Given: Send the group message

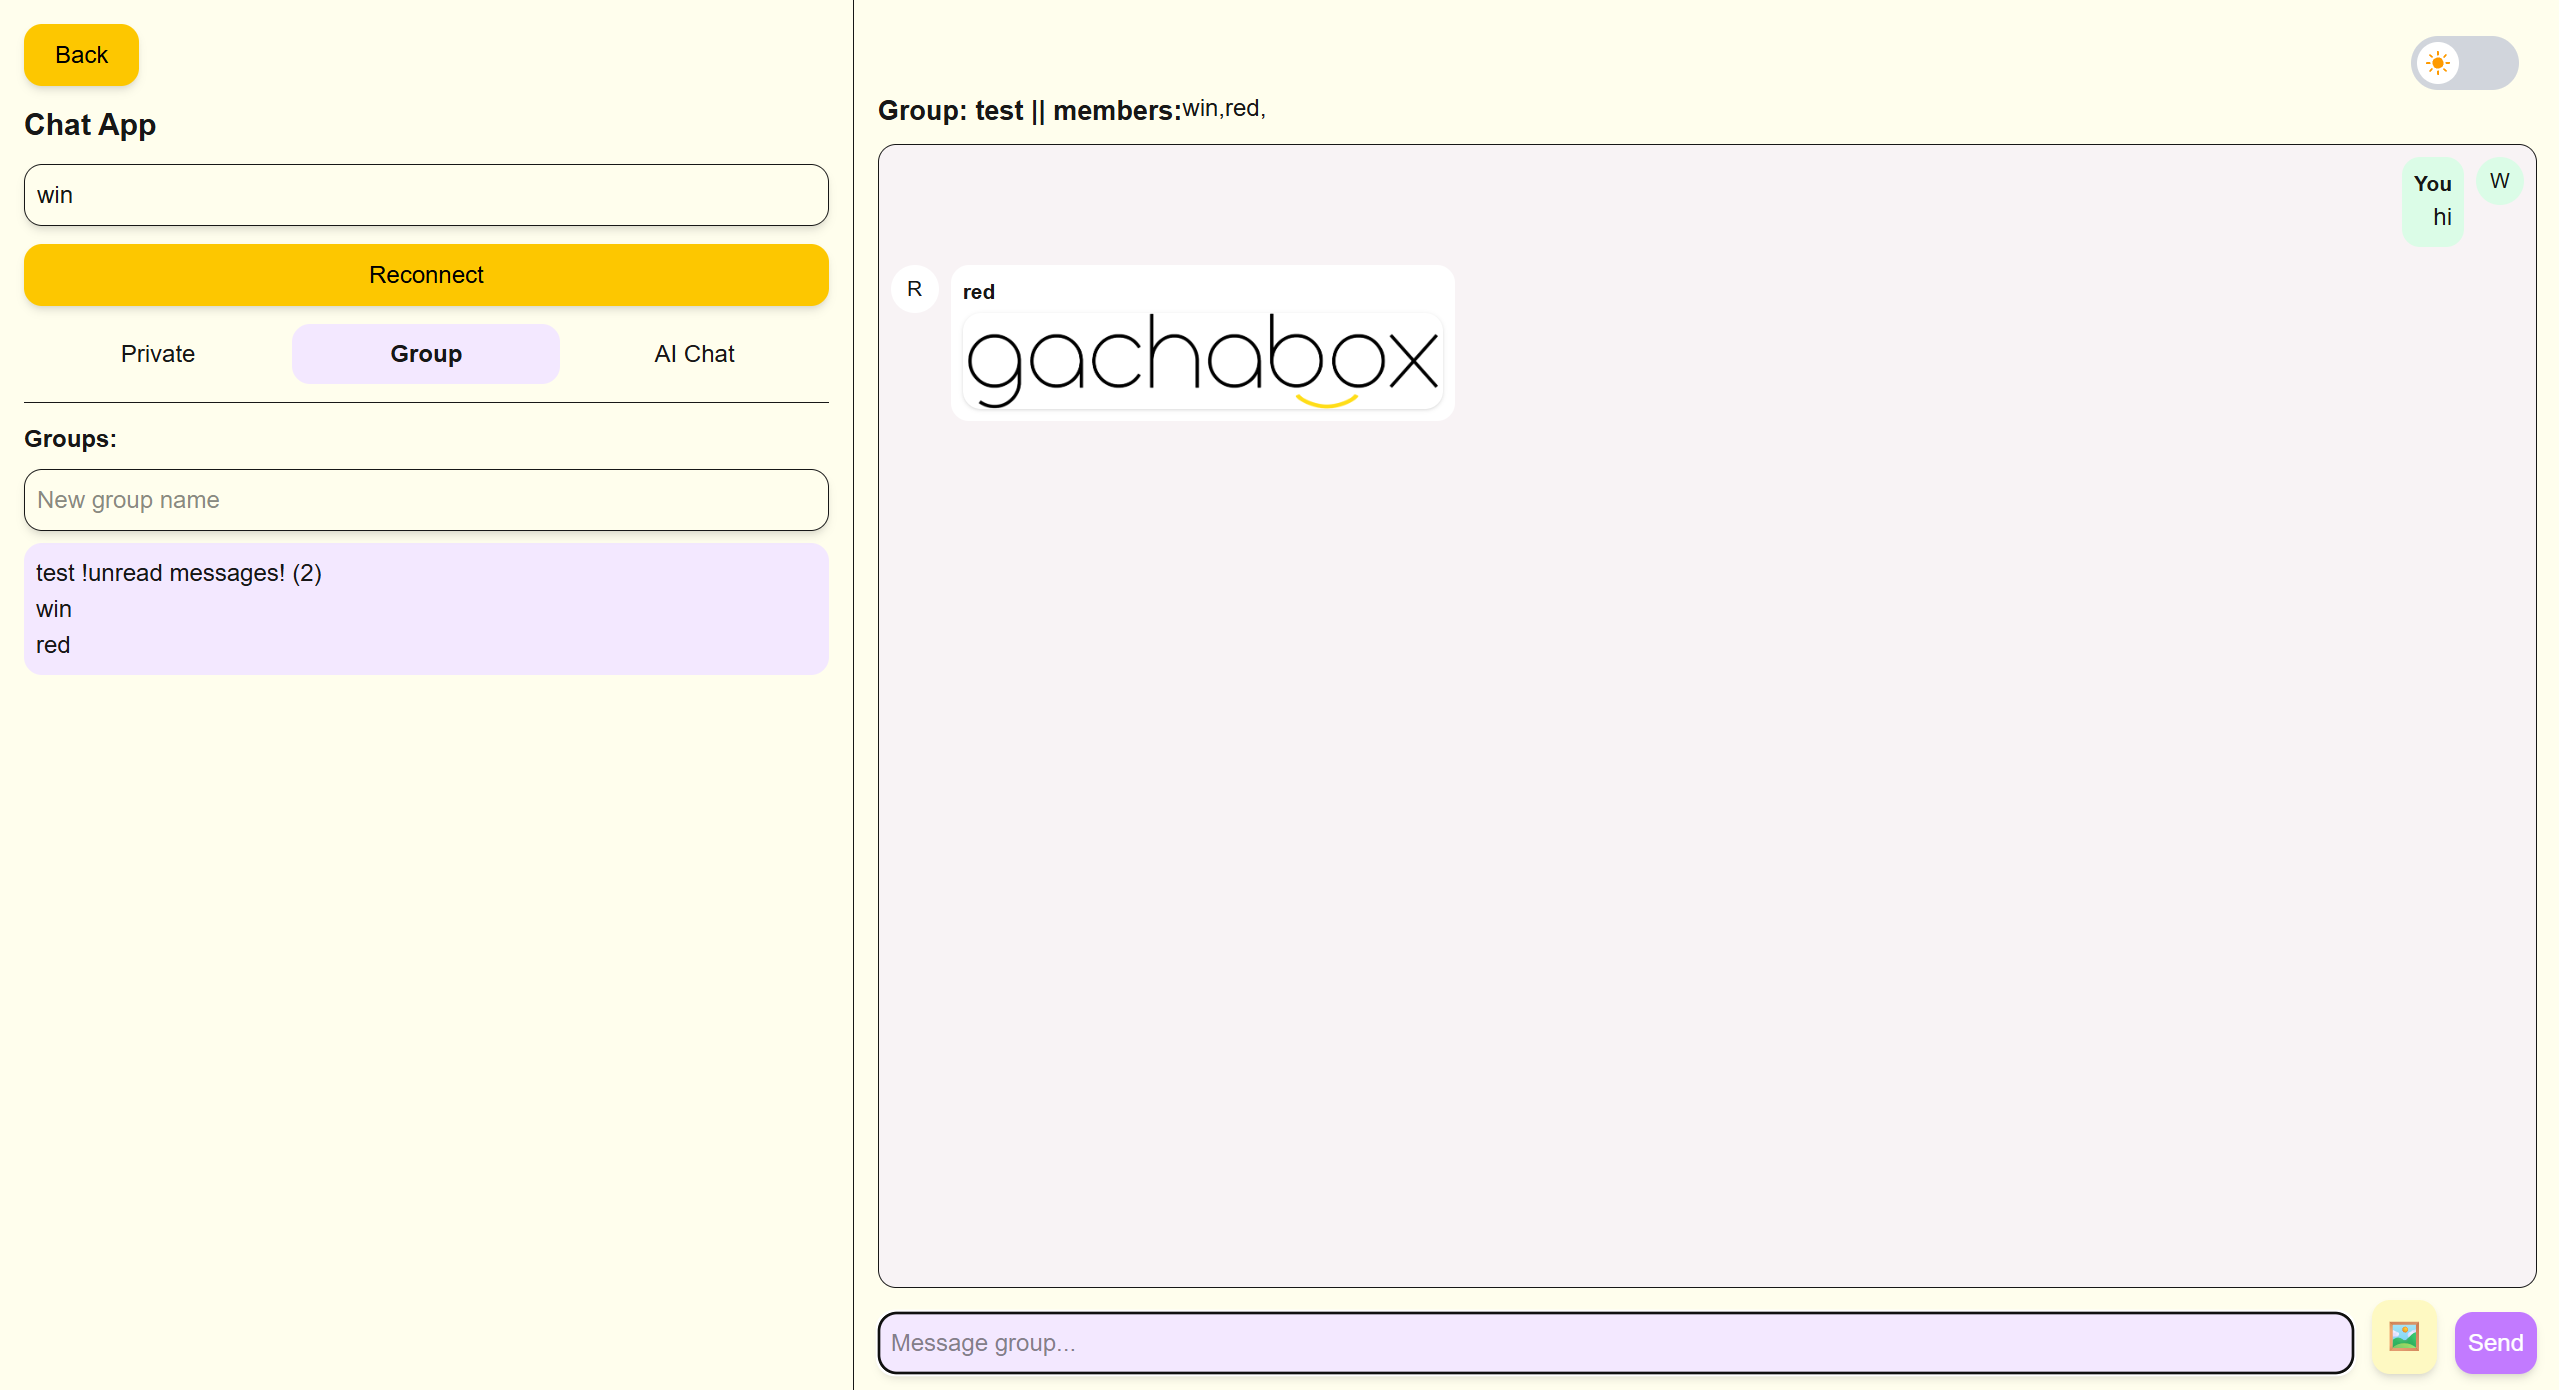Looking at the screenshot, I should pos(2494,1342).
